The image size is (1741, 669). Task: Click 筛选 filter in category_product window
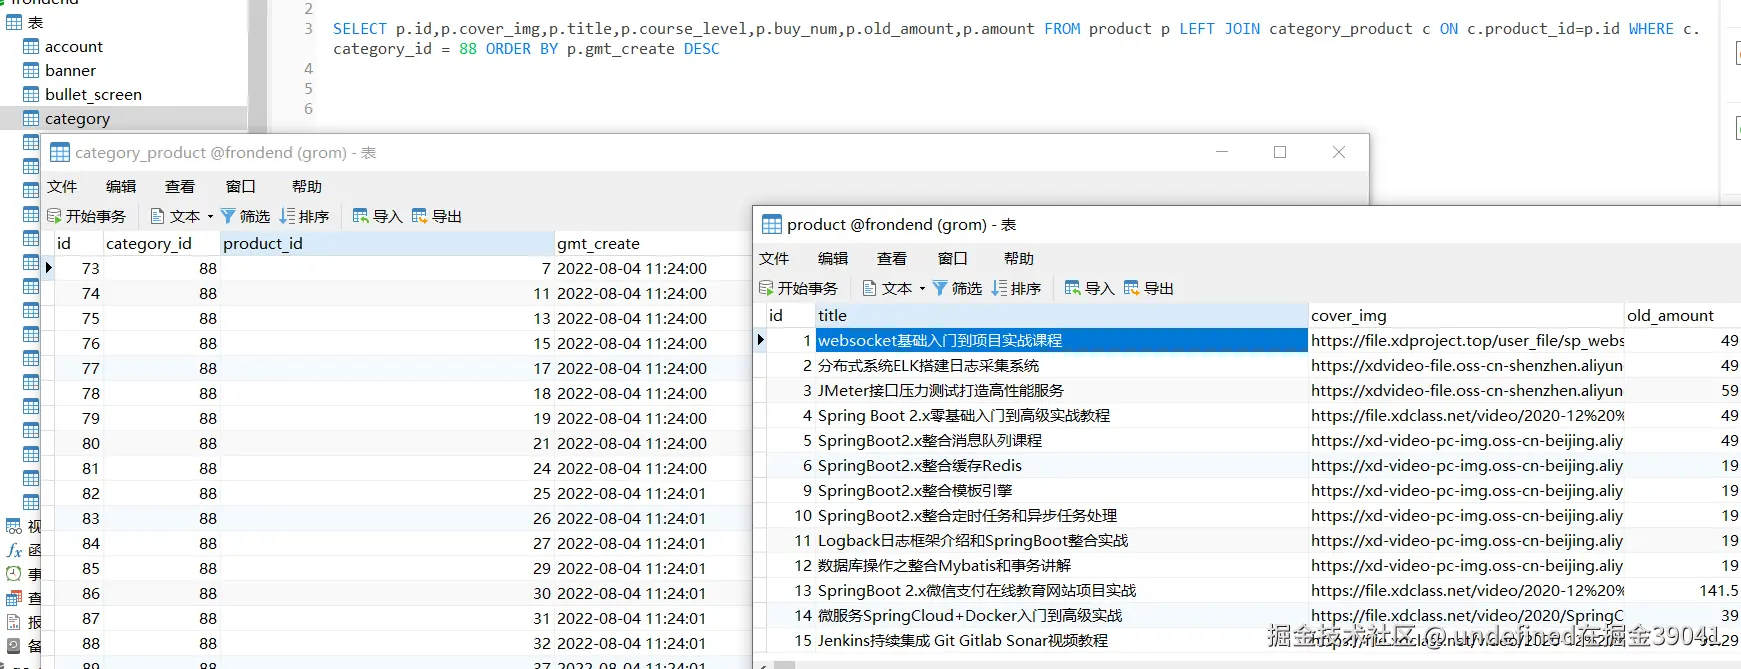(245, 216)
